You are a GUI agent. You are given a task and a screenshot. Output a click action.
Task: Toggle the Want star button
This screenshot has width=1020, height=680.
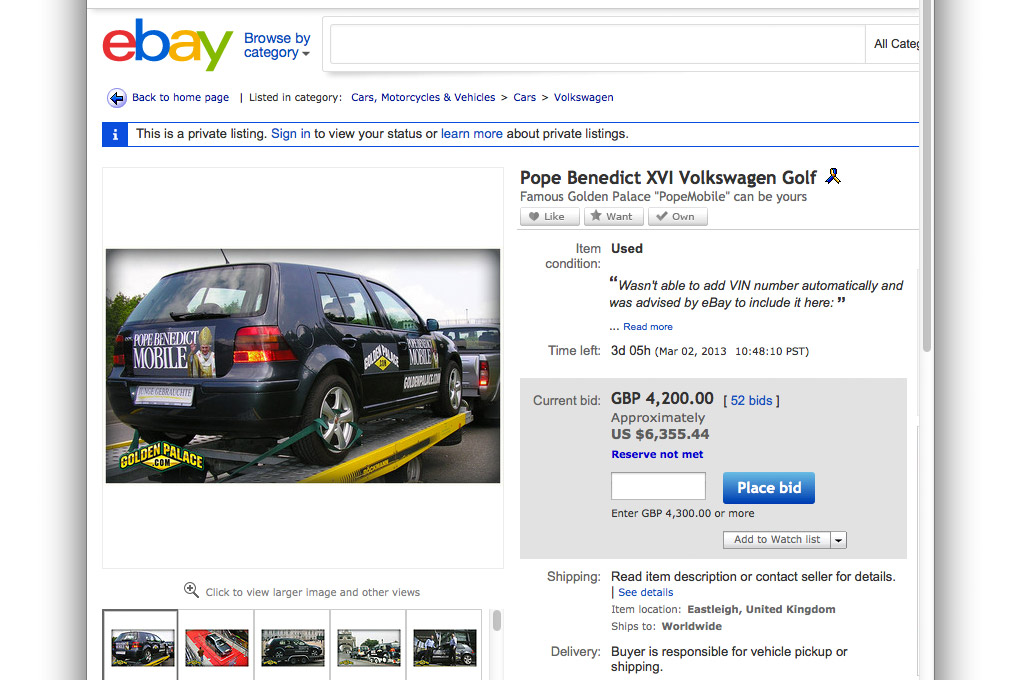coord(613,217)
